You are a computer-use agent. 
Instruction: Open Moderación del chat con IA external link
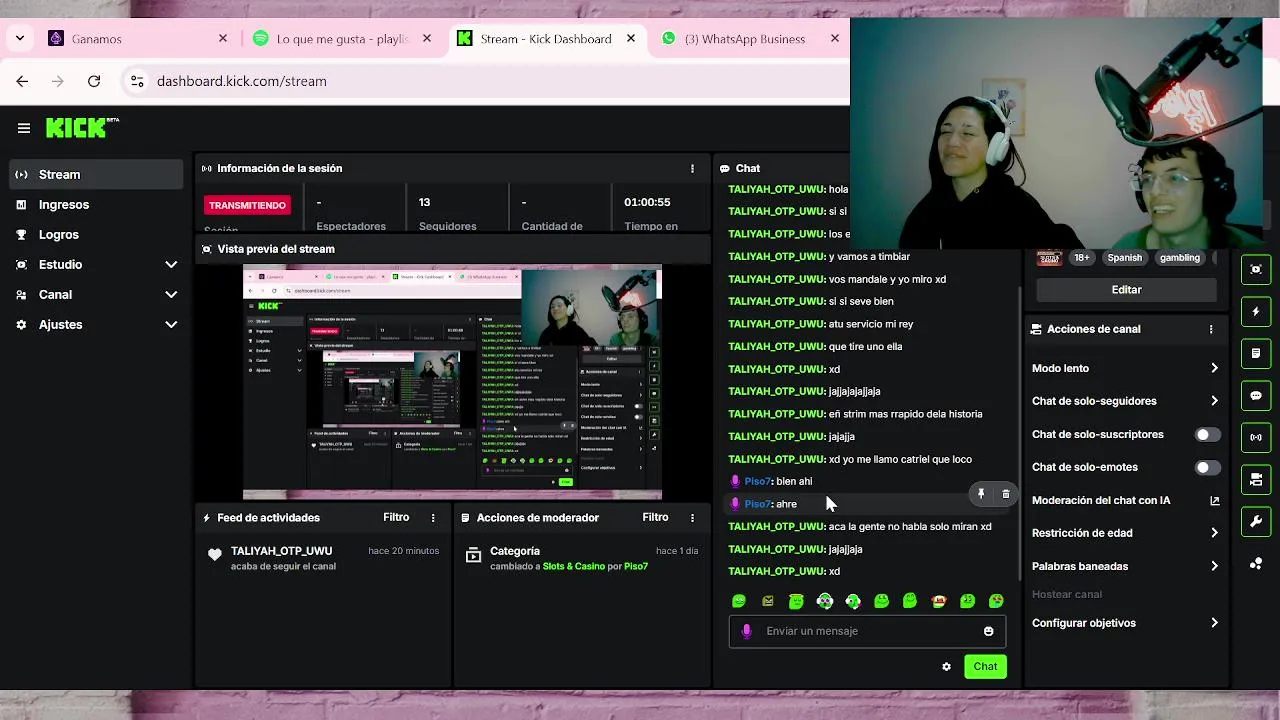click(1215, 501)
